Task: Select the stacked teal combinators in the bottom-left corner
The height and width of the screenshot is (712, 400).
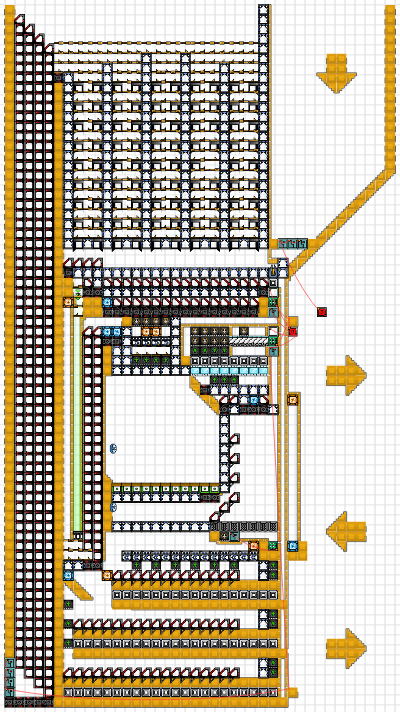Action: (x=10, y=677)
